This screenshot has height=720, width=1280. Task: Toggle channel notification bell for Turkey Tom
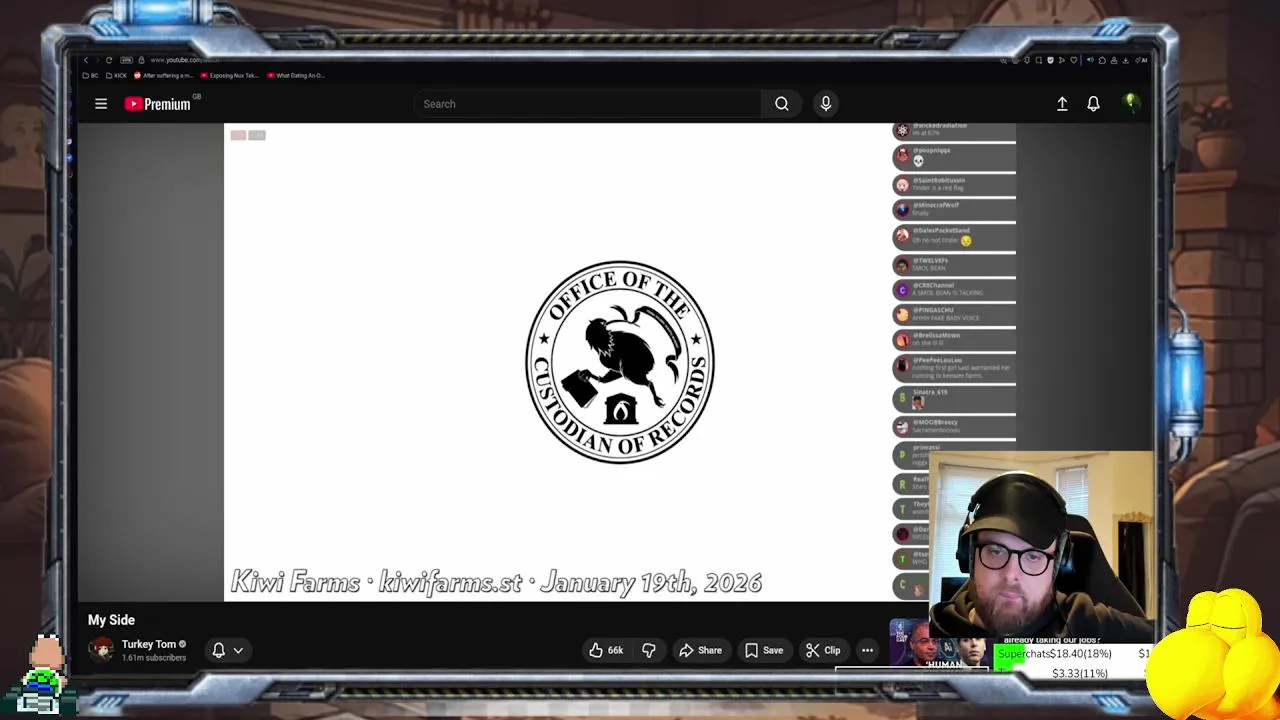click(219, 650)
